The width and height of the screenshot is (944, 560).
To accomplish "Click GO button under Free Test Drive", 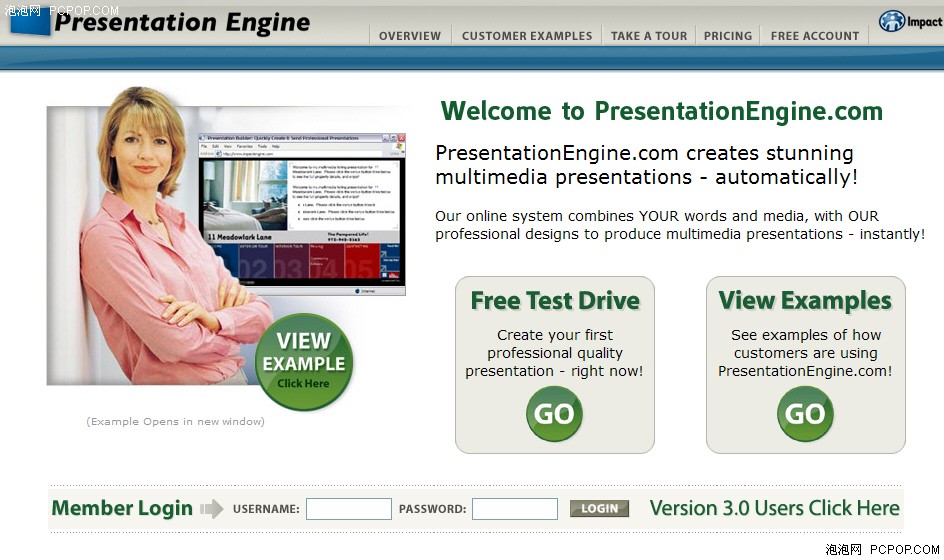I will coord(554,414).
